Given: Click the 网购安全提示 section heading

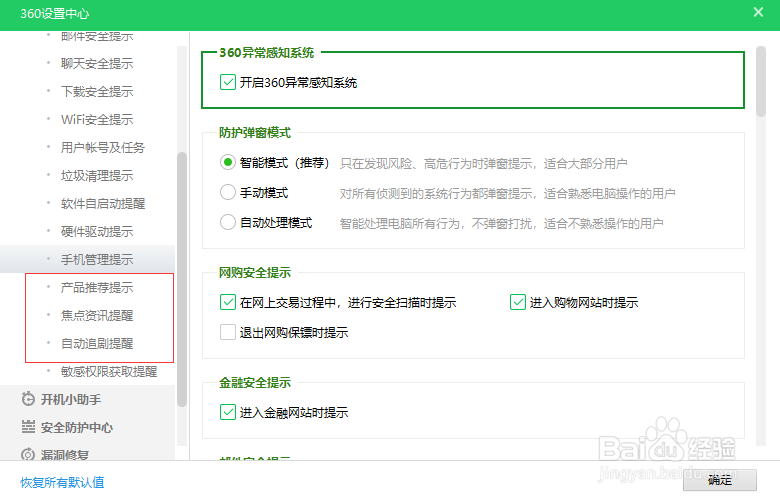Looking at the screenshot, I should coord(255,273).
